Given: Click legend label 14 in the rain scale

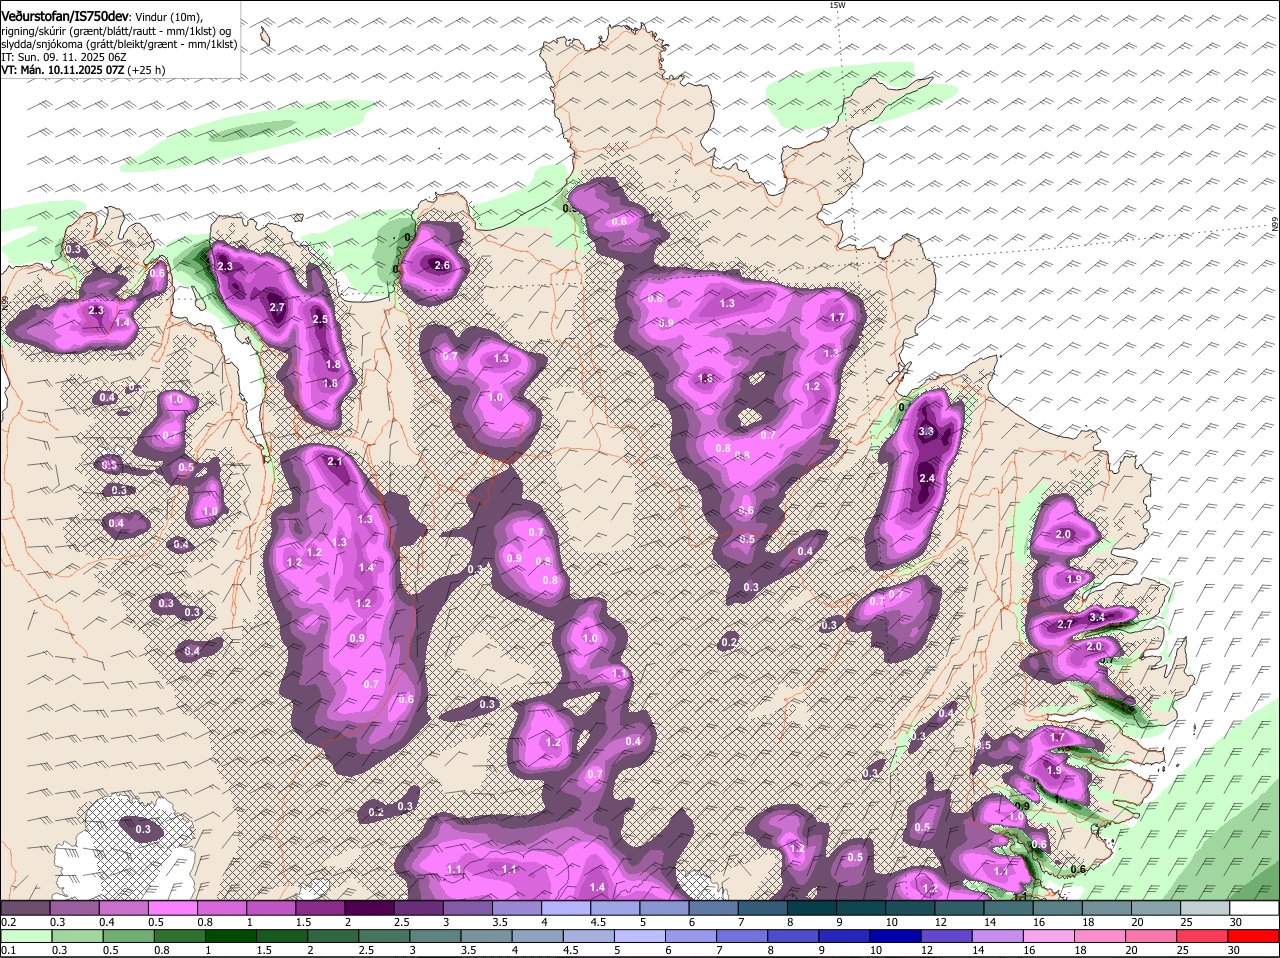Looking at the screenshot, I should [x=977, y=950].
